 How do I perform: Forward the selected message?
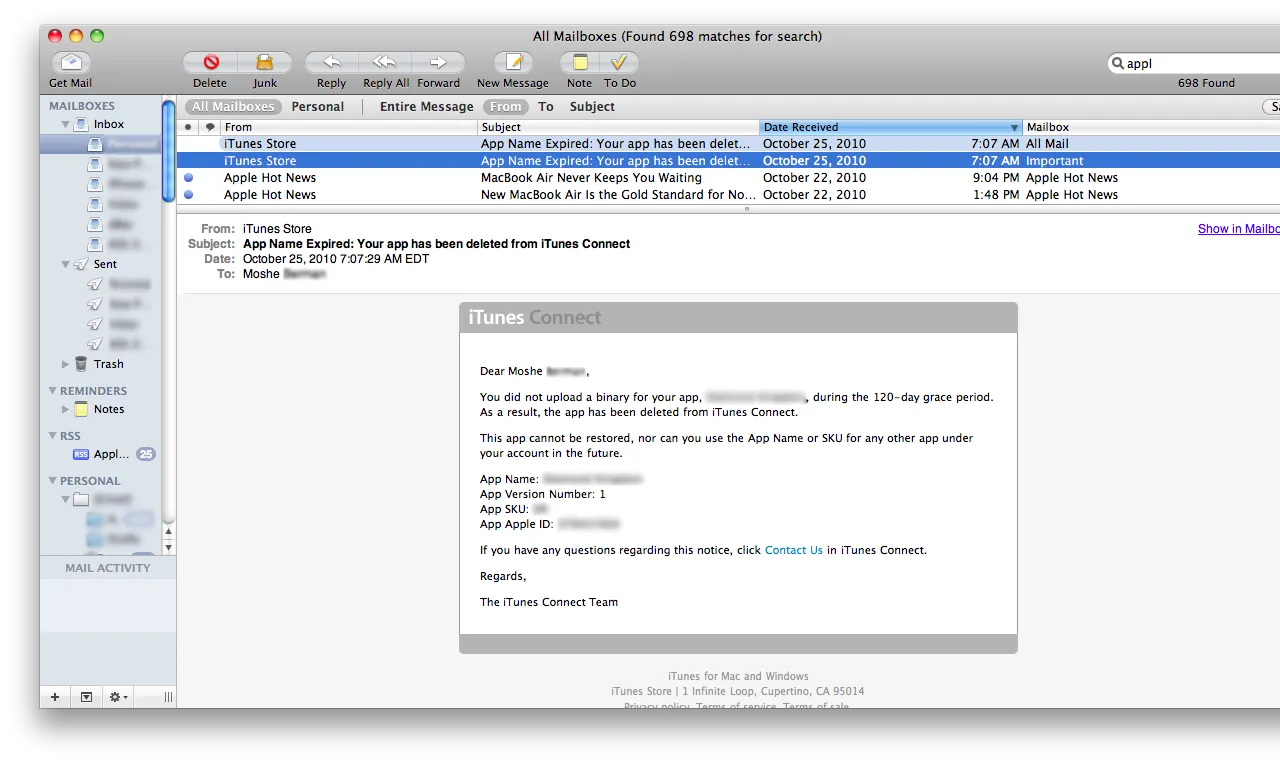(x=438, y=63)
